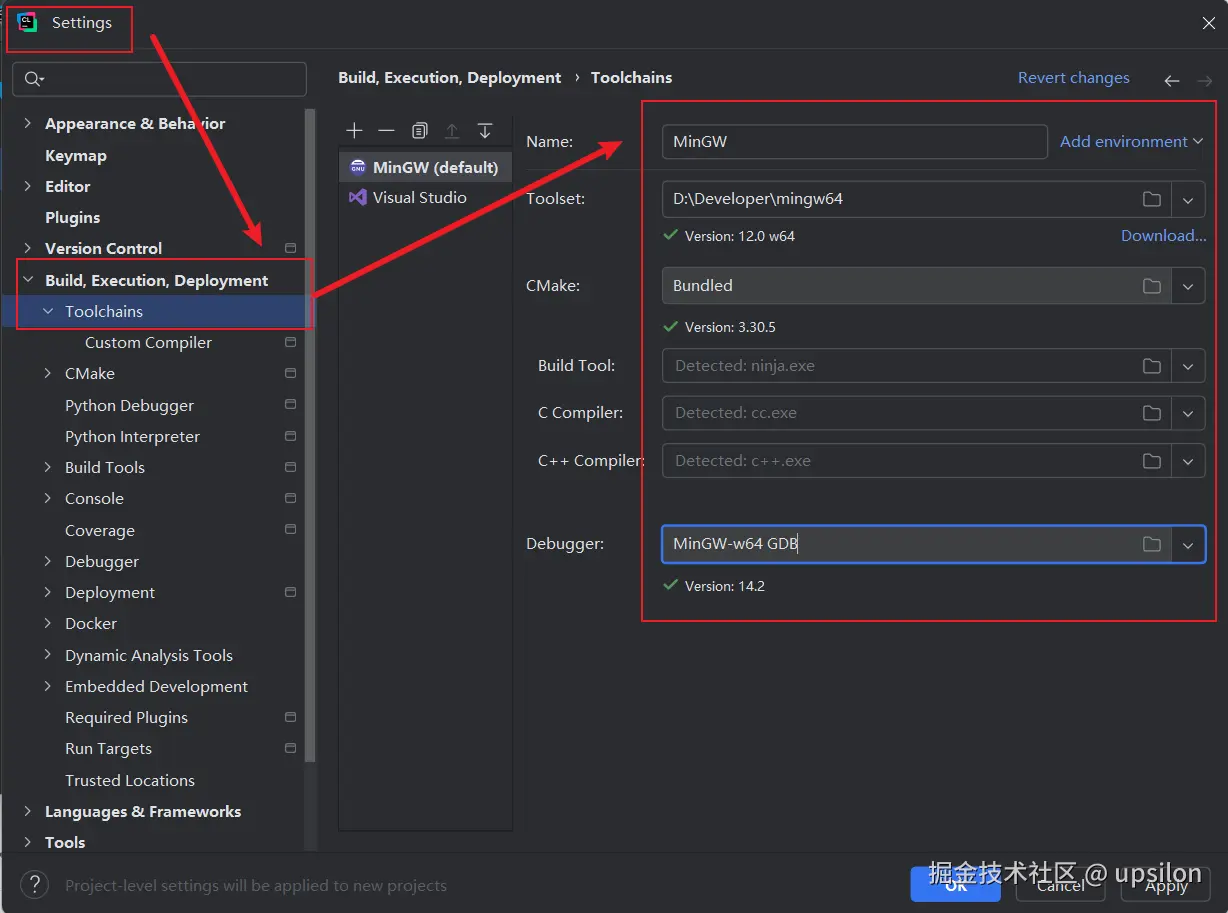Select Custom Compiler settings
This screenshot has width=1228, height=913.
click(148, 342)
